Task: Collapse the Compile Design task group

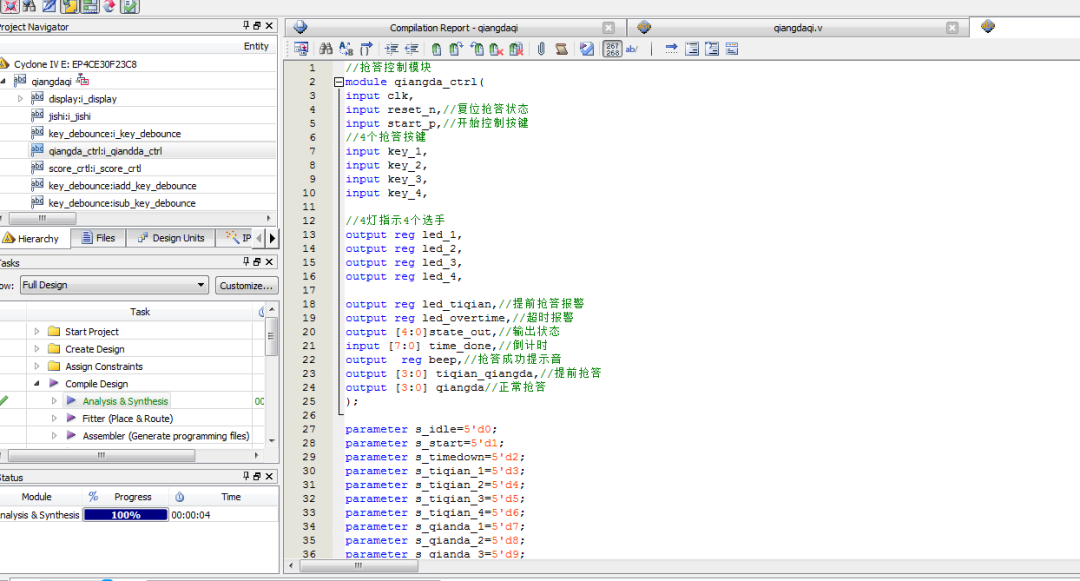Action: [37, 384]
